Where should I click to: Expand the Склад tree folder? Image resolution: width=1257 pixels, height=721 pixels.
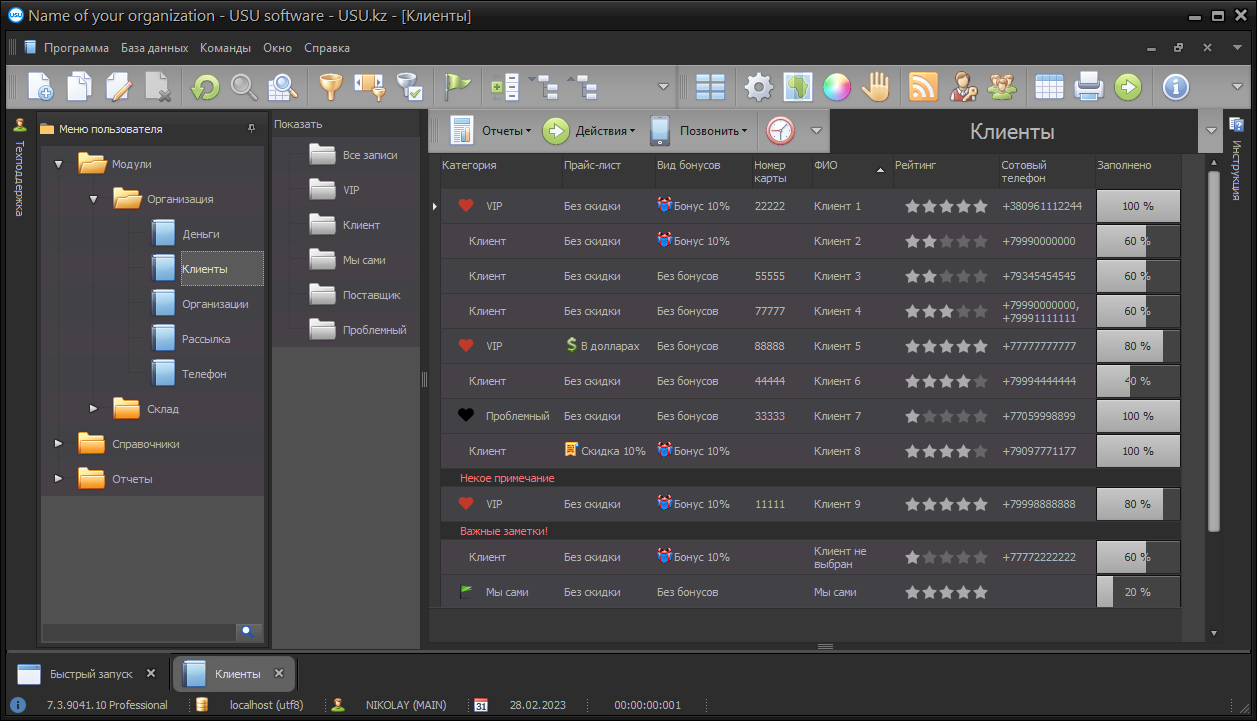(94, 408)
